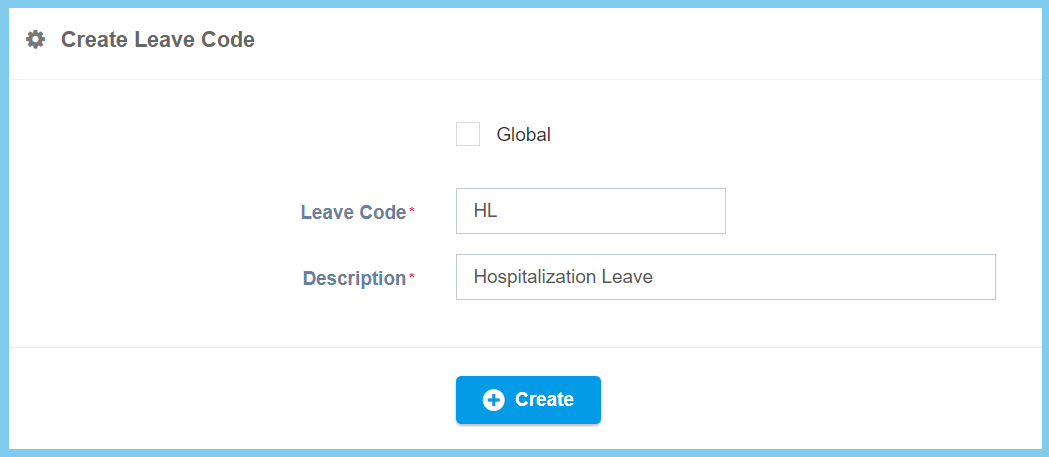This screenshot has height=457, width=1049.
Task: Click the Create Leave Code heading
Action: (x=157, y=40)
